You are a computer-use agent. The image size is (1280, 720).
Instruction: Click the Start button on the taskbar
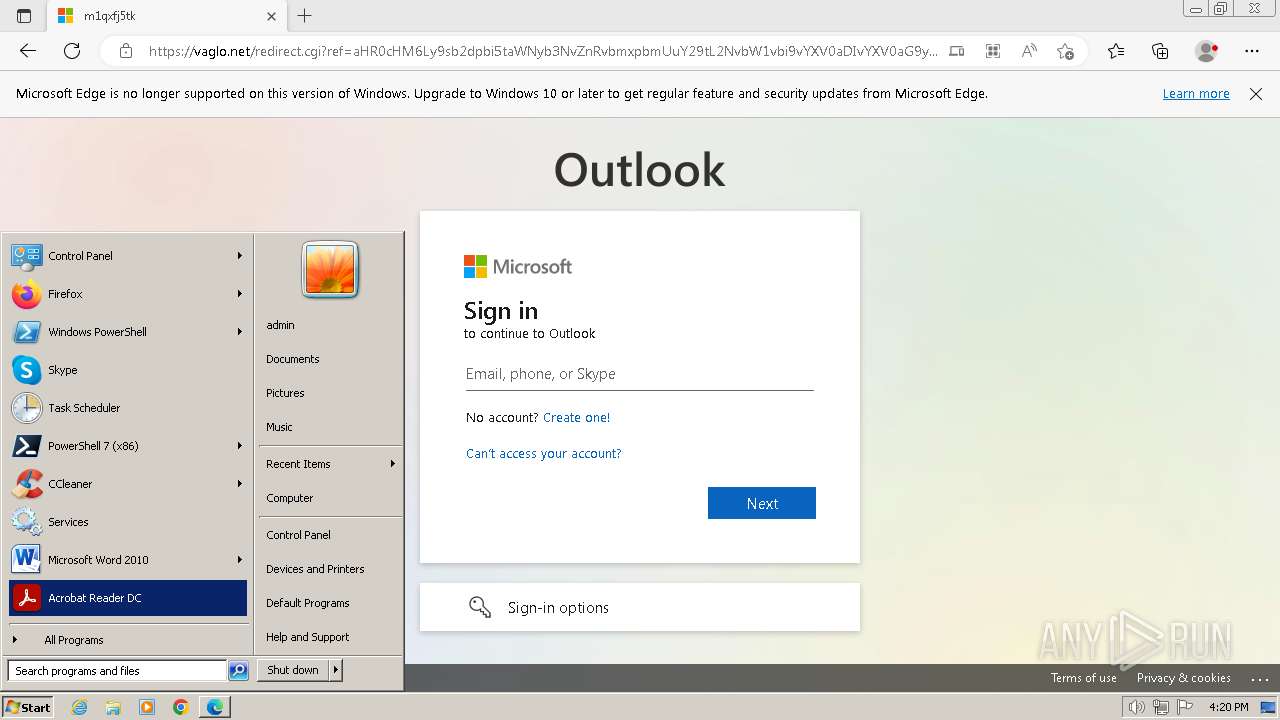[28, 707]
